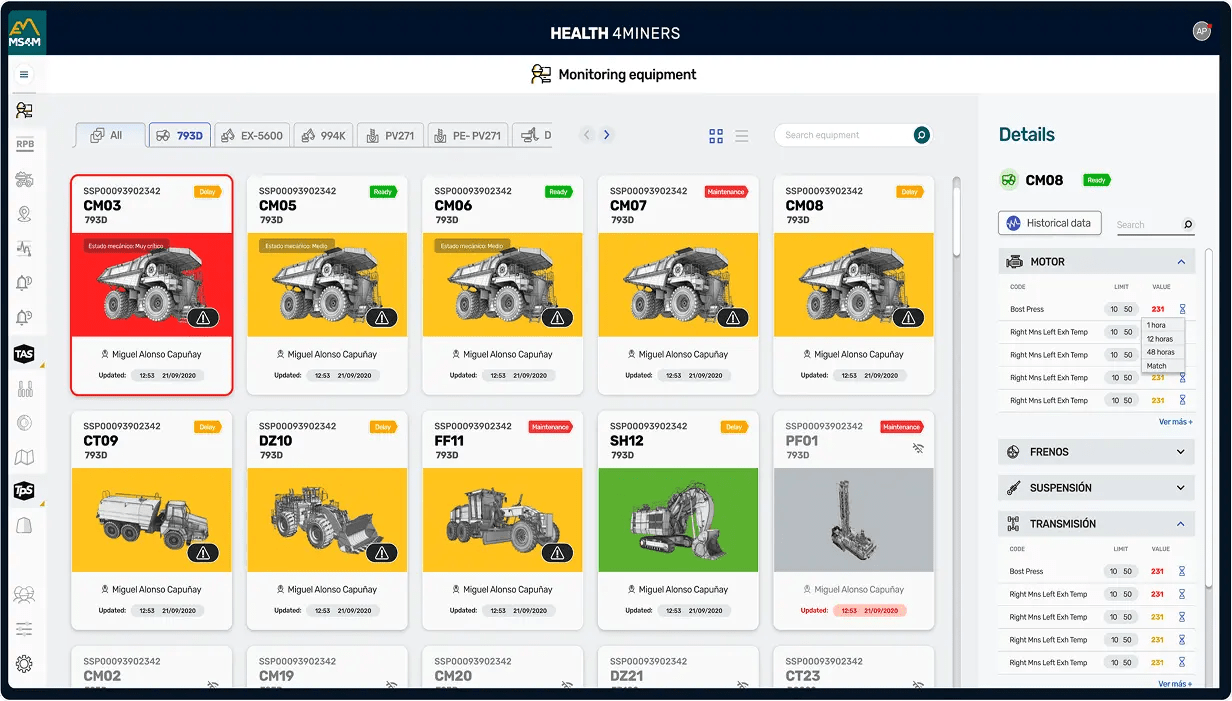Open Historical data for CM08
This screenshot has width=1232, height=701.
click(1050, 223)
